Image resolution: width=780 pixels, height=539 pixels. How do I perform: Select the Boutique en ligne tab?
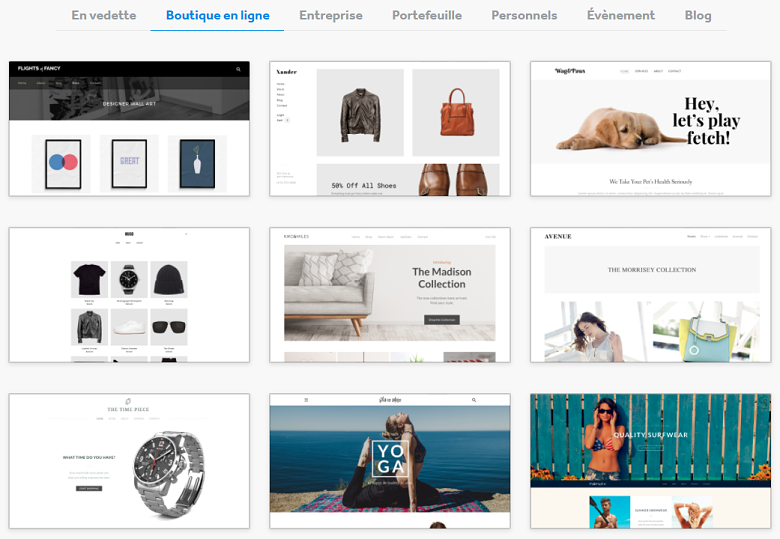pos(217,15)
